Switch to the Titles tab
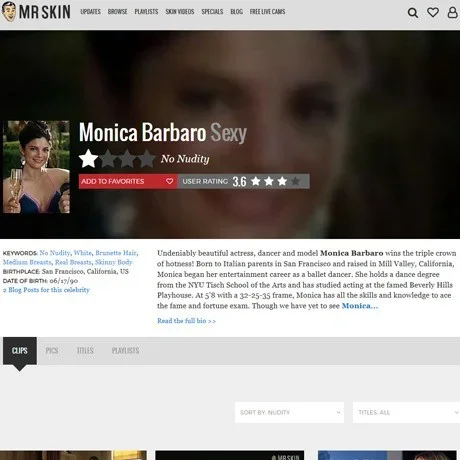460x460 pixels. (x=85, y=351)
